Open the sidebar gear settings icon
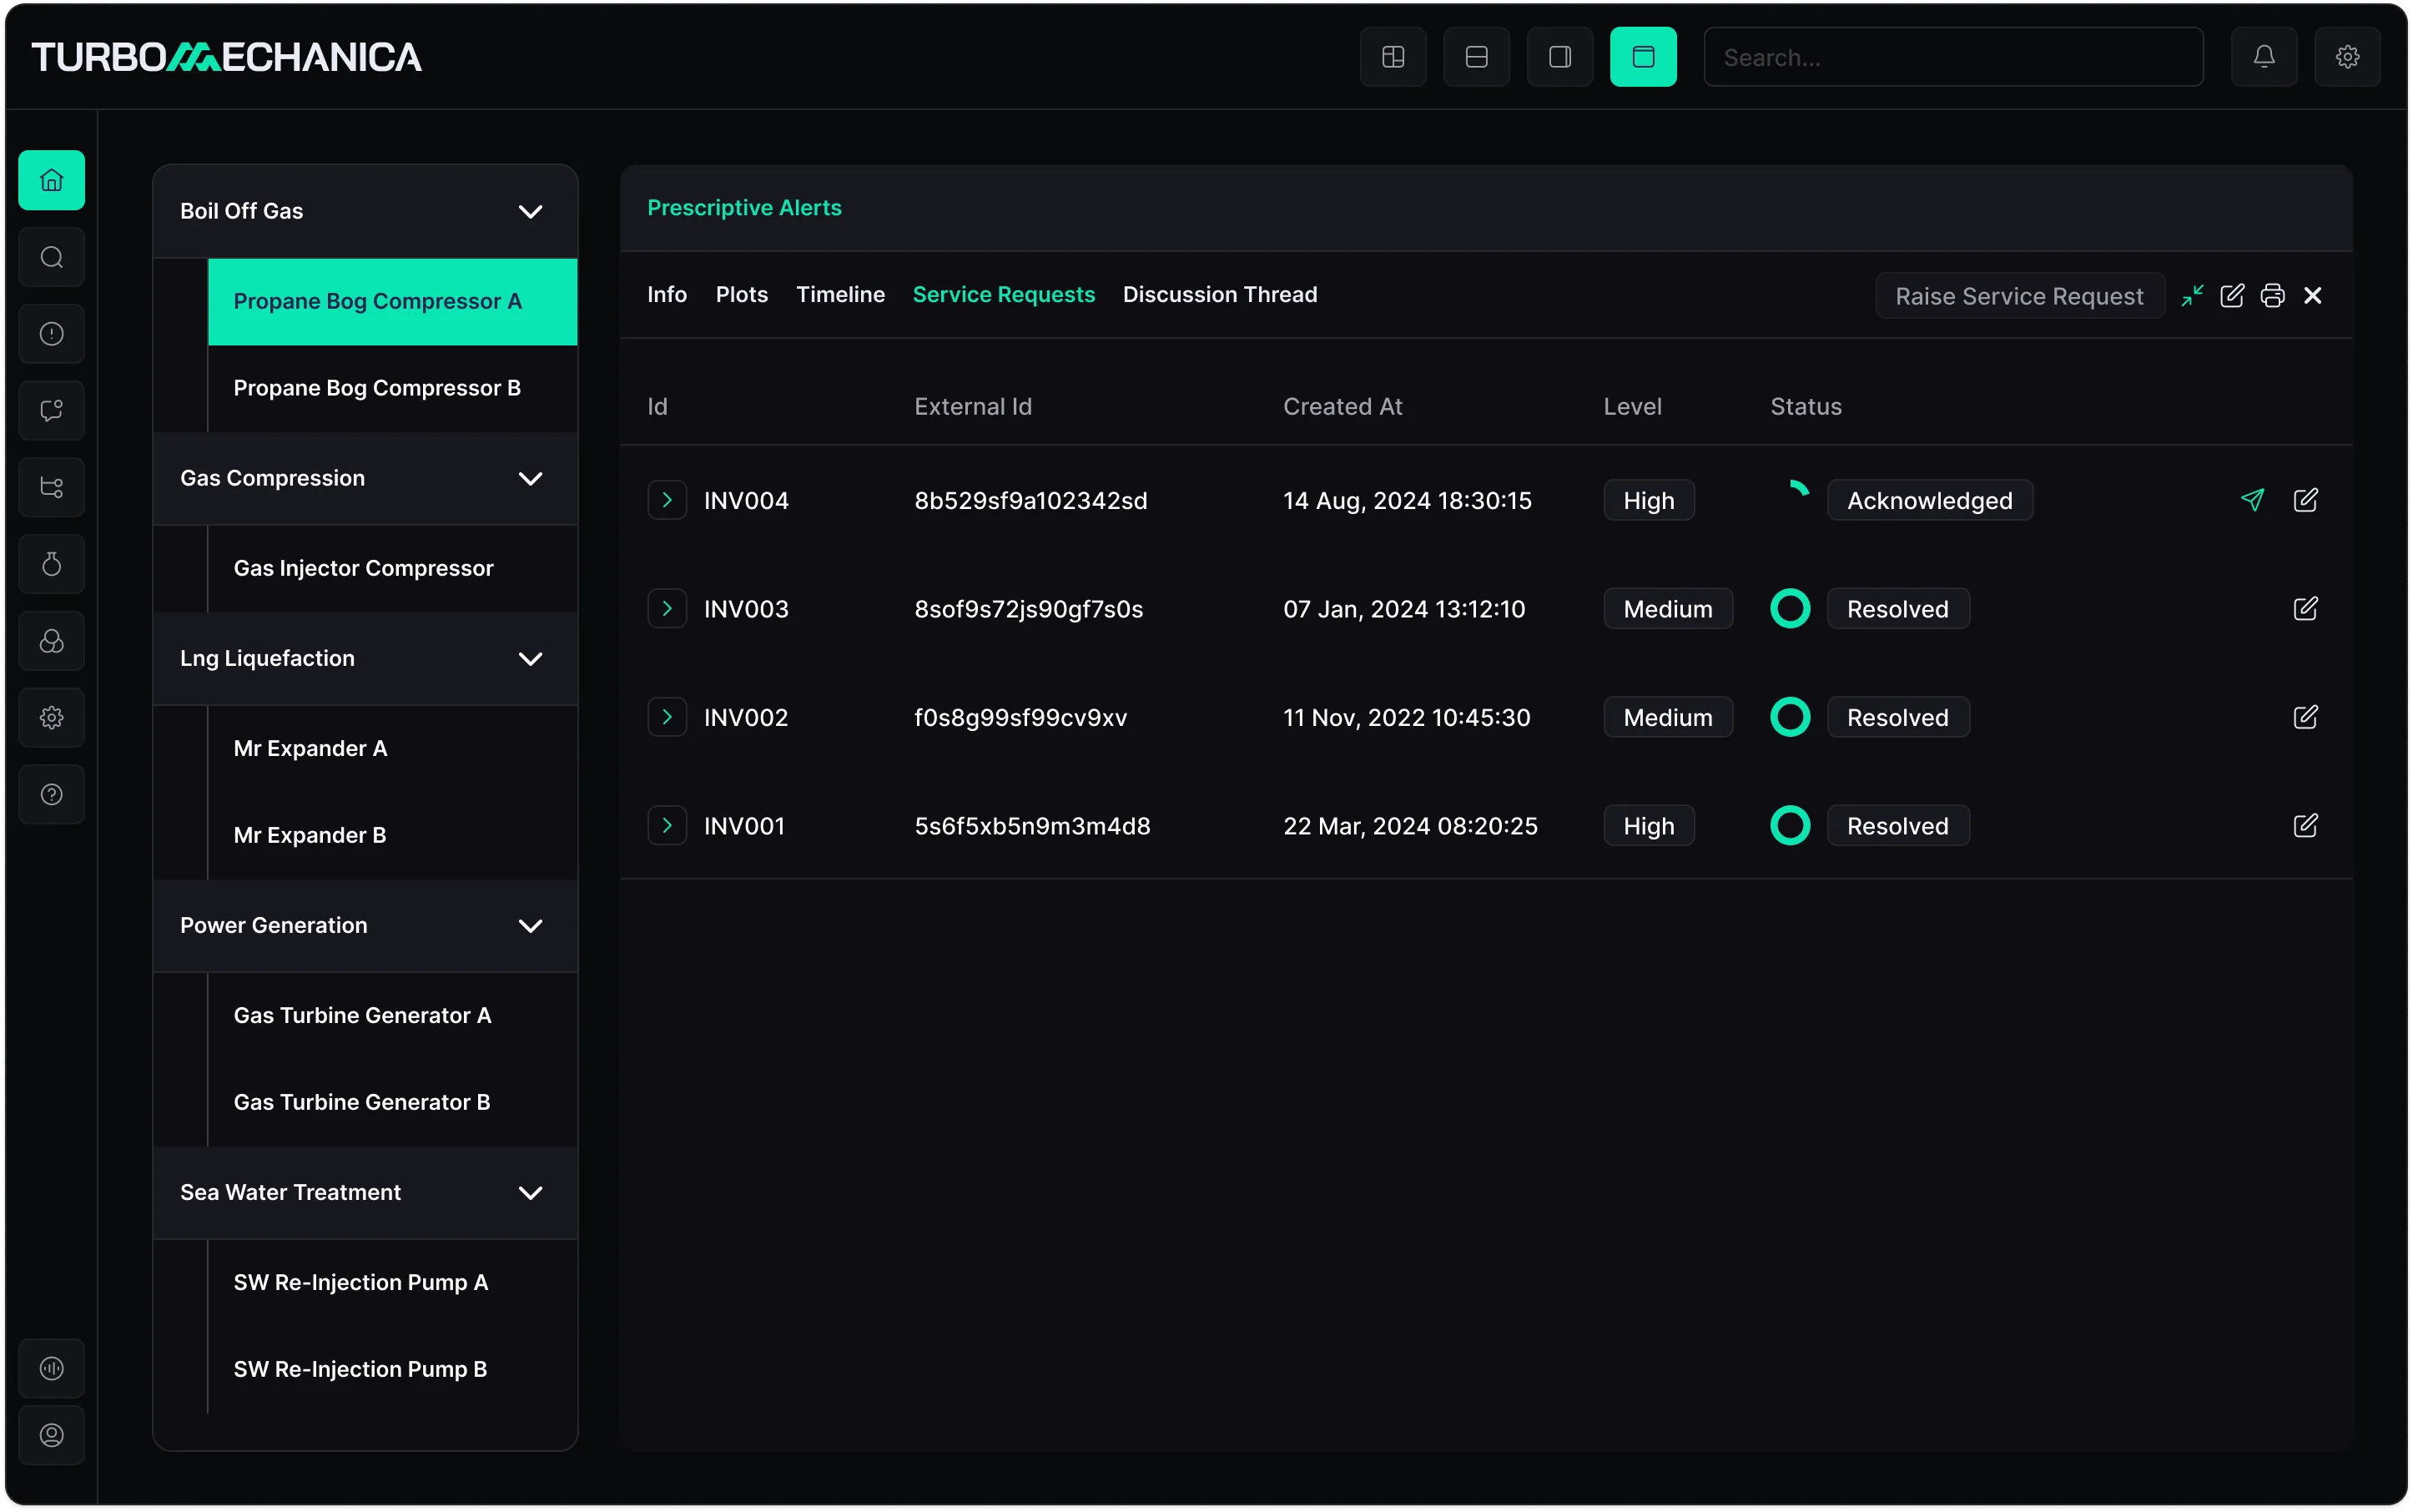2413x1512 pixels. pos(51,717)
